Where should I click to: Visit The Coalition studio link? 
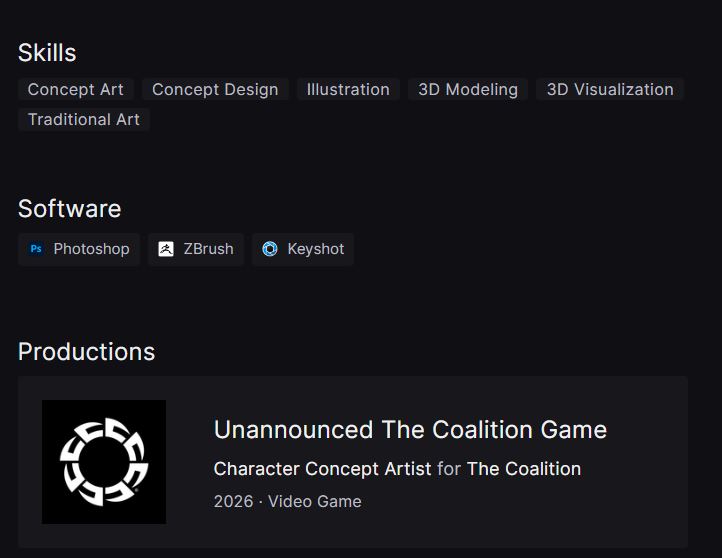click(524, 469)
